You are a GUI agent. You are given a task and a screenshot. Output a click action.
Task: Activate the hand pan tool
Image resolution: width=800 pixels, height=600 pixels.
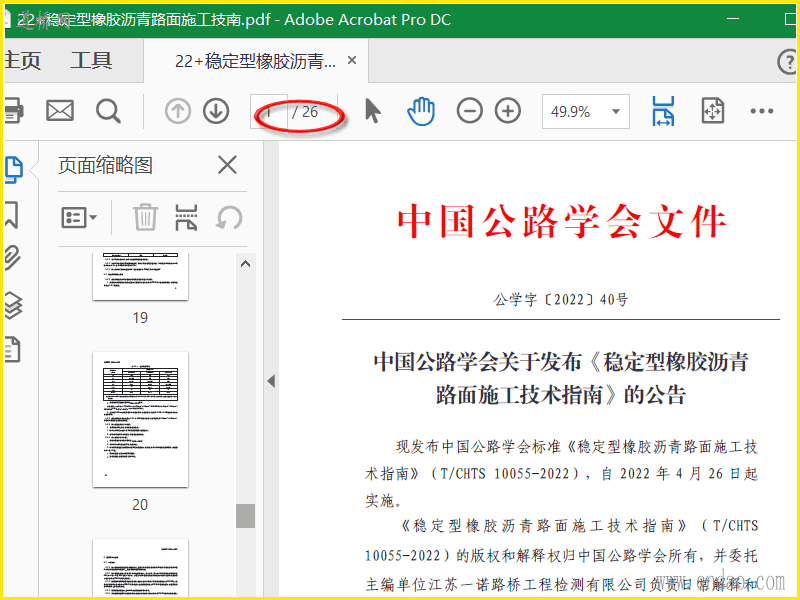421,111
